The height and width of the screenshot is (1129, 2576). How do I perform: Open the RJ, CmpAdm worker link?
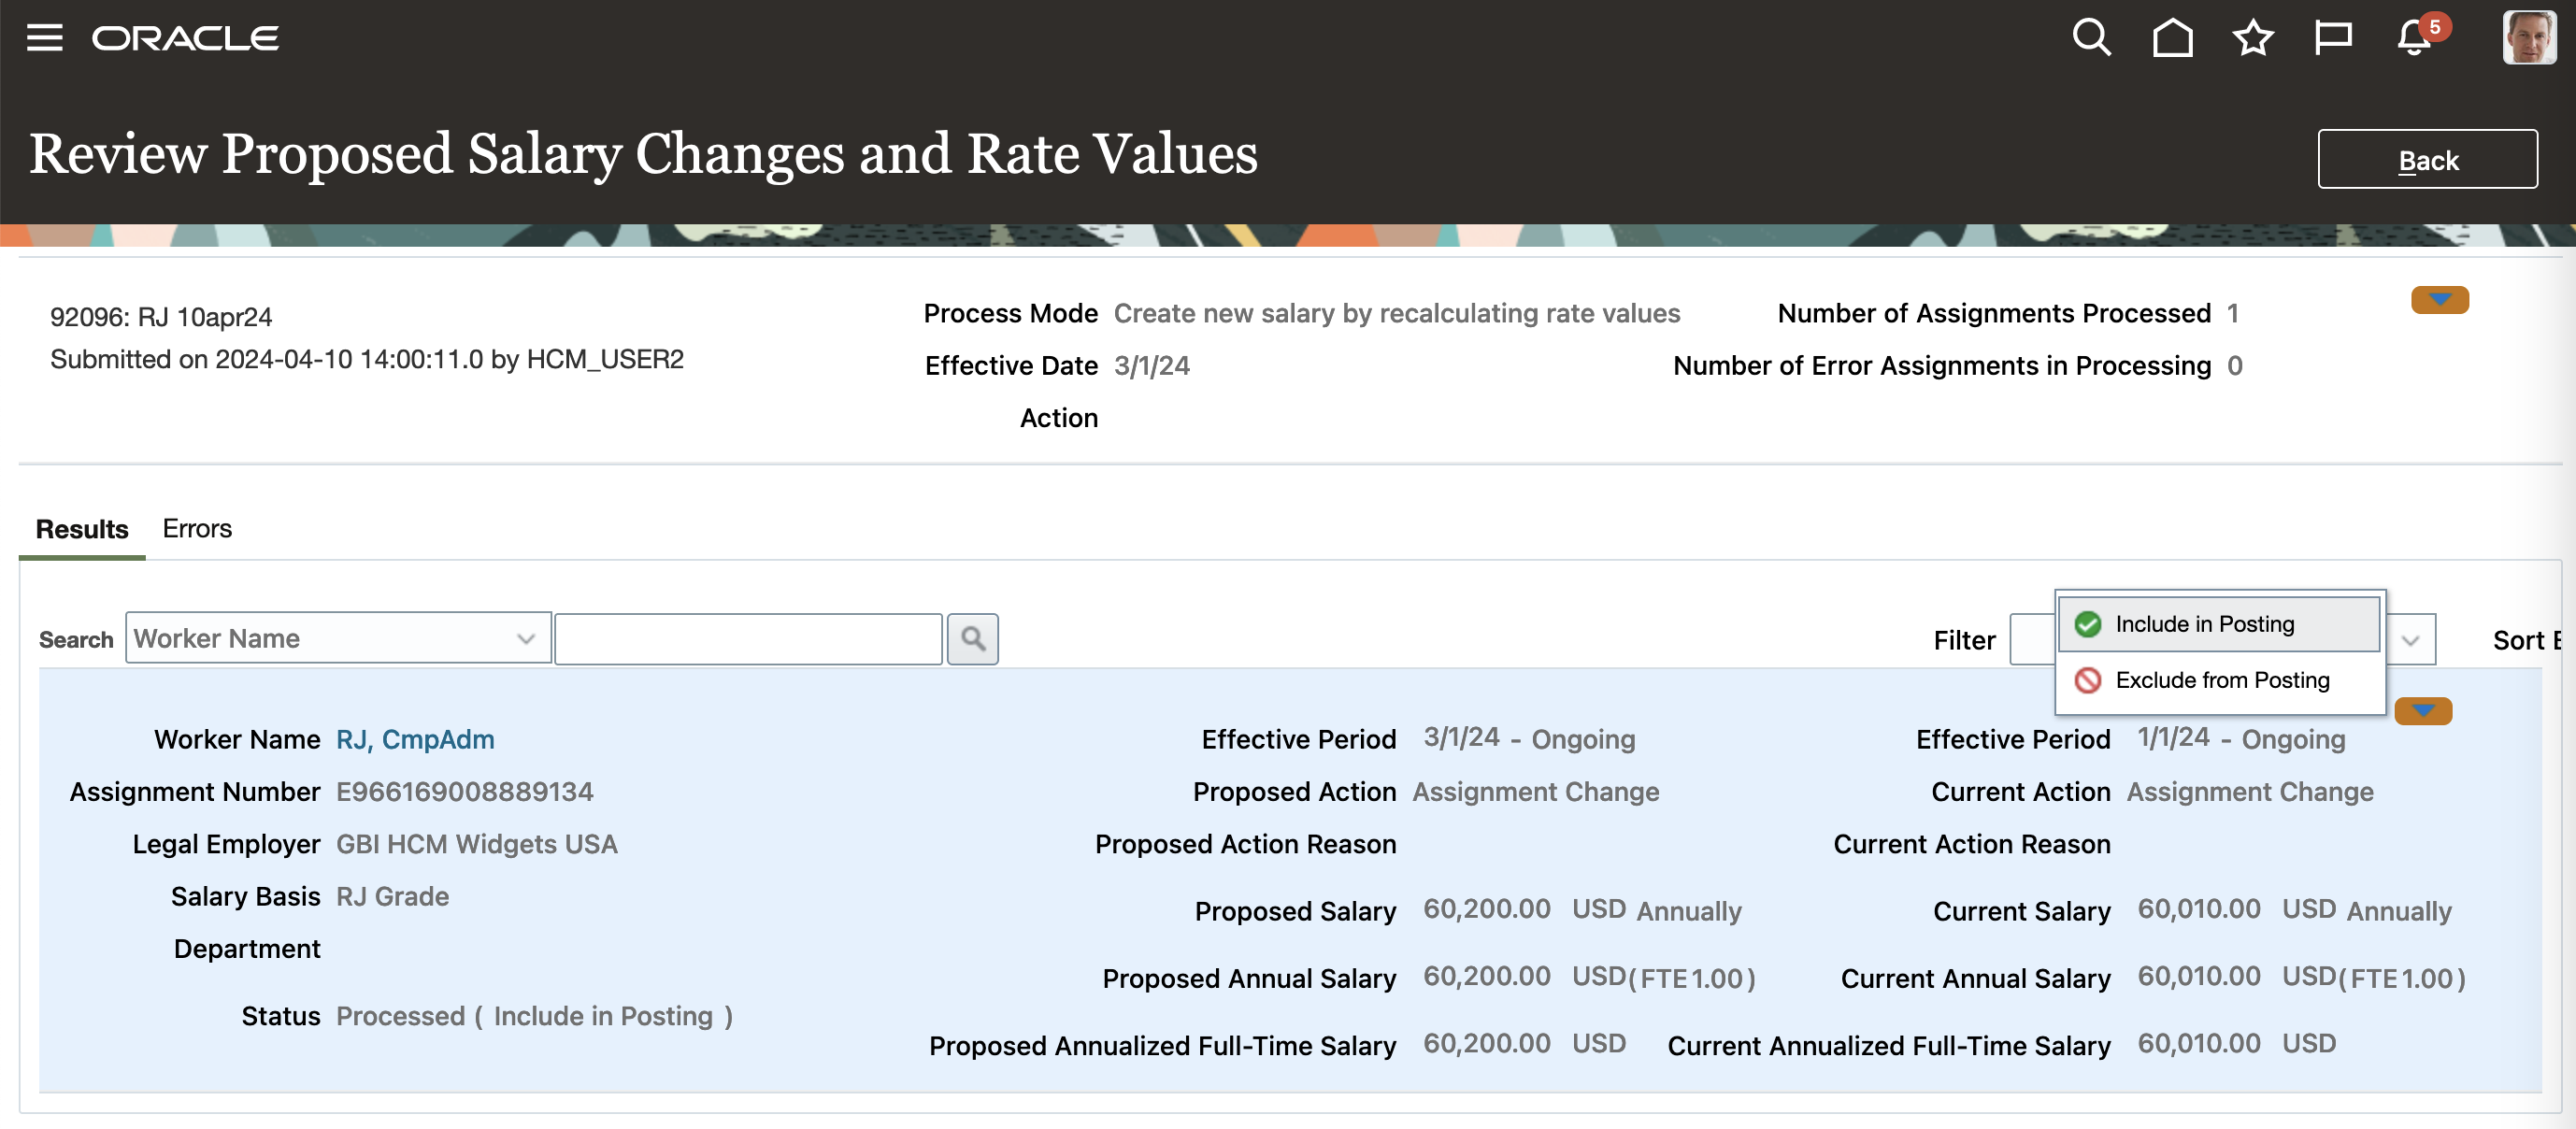pos(415,739)
